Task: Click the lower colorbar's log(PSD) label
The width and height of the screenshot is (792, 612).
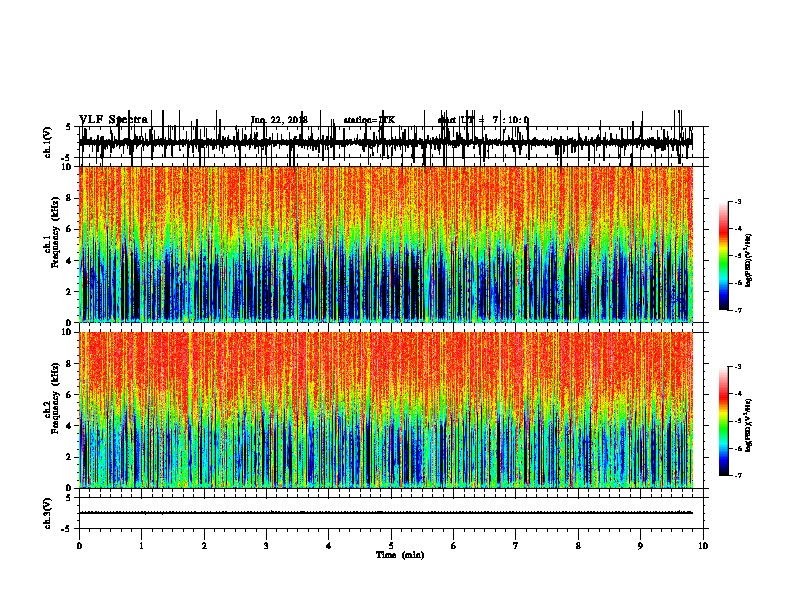Action: pos(748,426)
